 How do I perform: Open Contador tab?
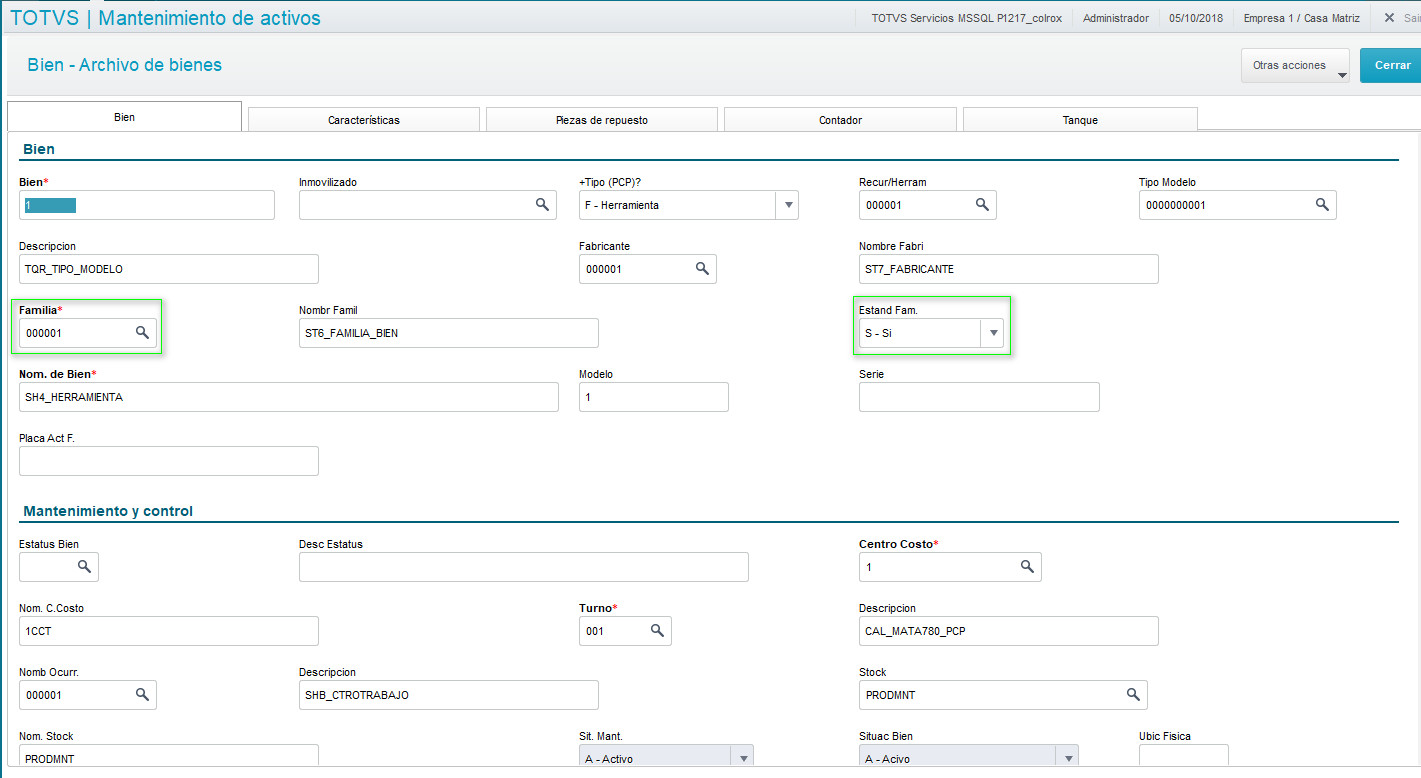pyautogui.click(x=840, y=120)
